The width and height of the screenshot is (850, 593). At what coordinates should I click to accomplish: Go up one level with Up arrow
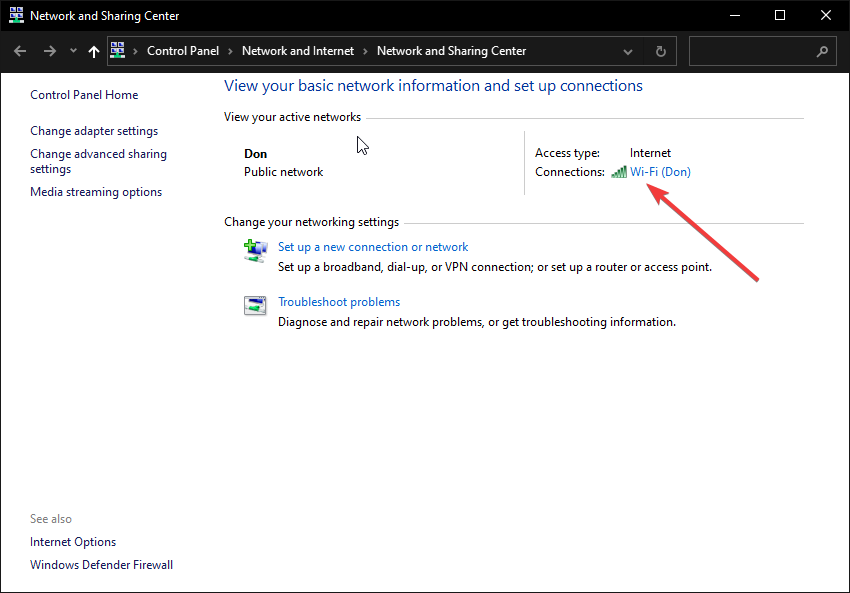click(x=94, y=51)
